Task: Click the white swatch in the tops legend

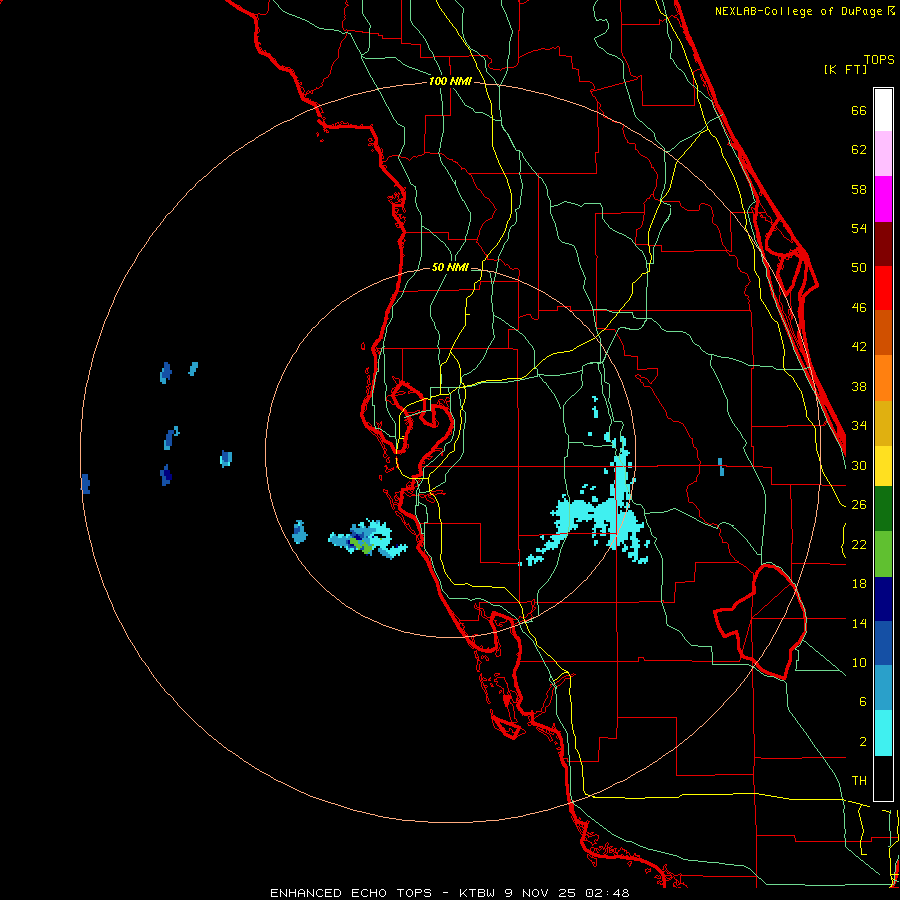Action: [883, 110]
